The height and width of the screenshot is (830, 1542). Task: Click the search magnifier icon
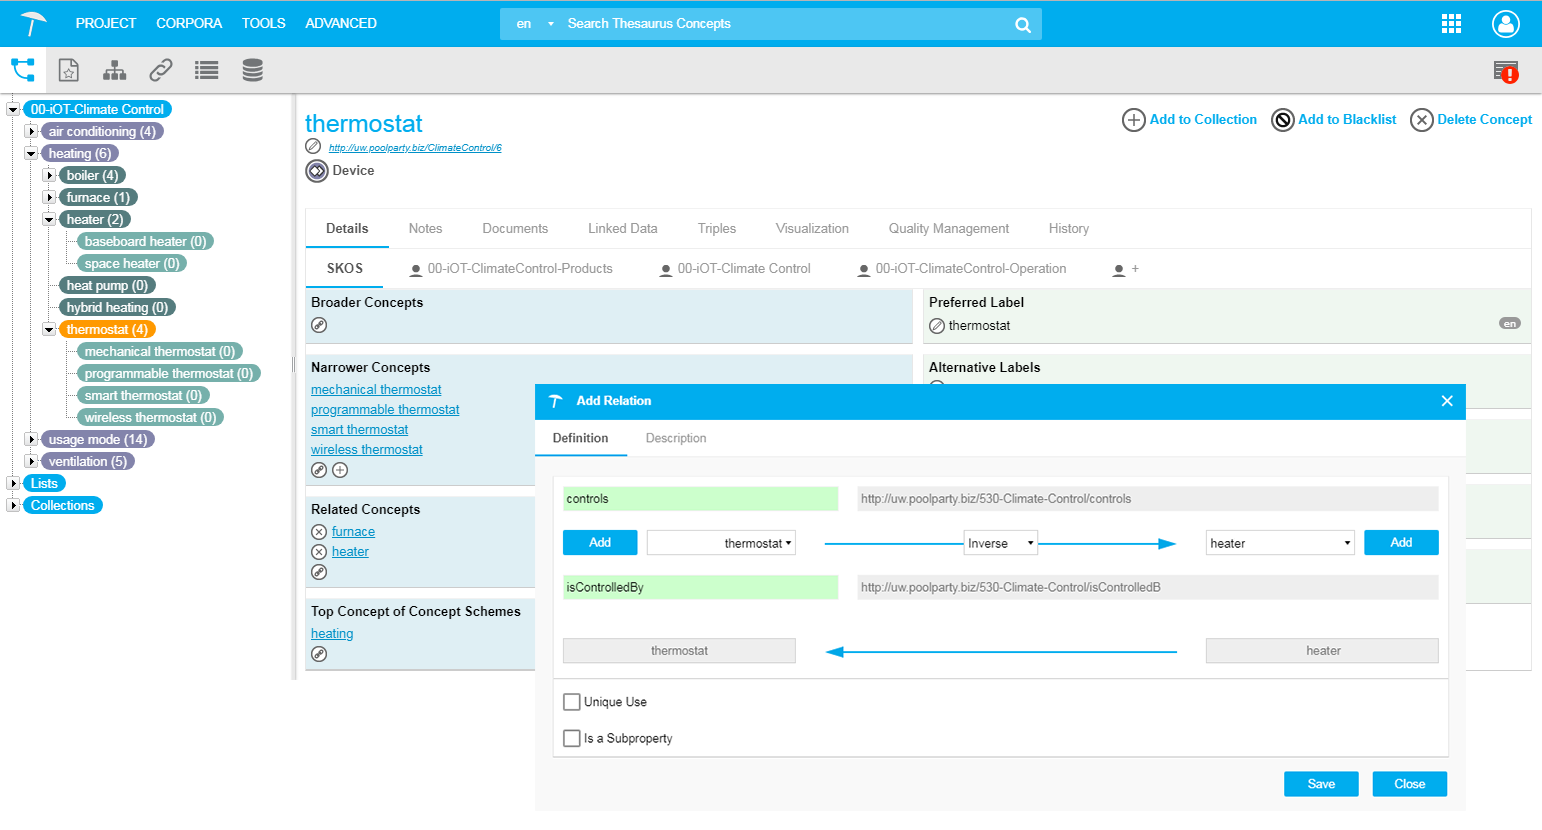tap(1022, 24)
